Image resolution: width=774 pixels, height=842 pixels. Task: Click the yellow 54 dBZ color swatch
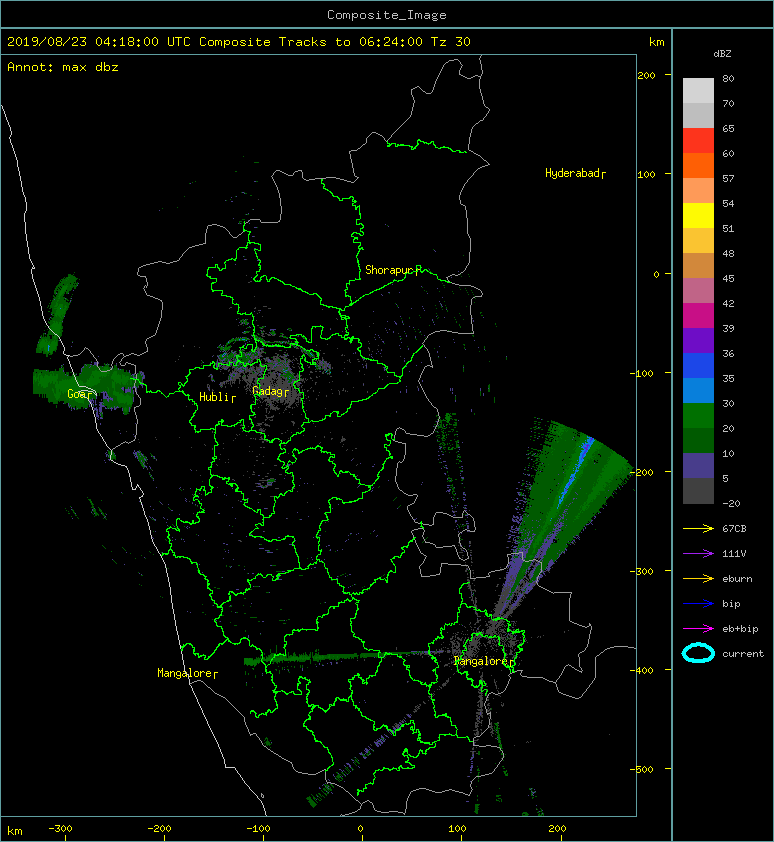pyautogui.click(x=698, y=215)
